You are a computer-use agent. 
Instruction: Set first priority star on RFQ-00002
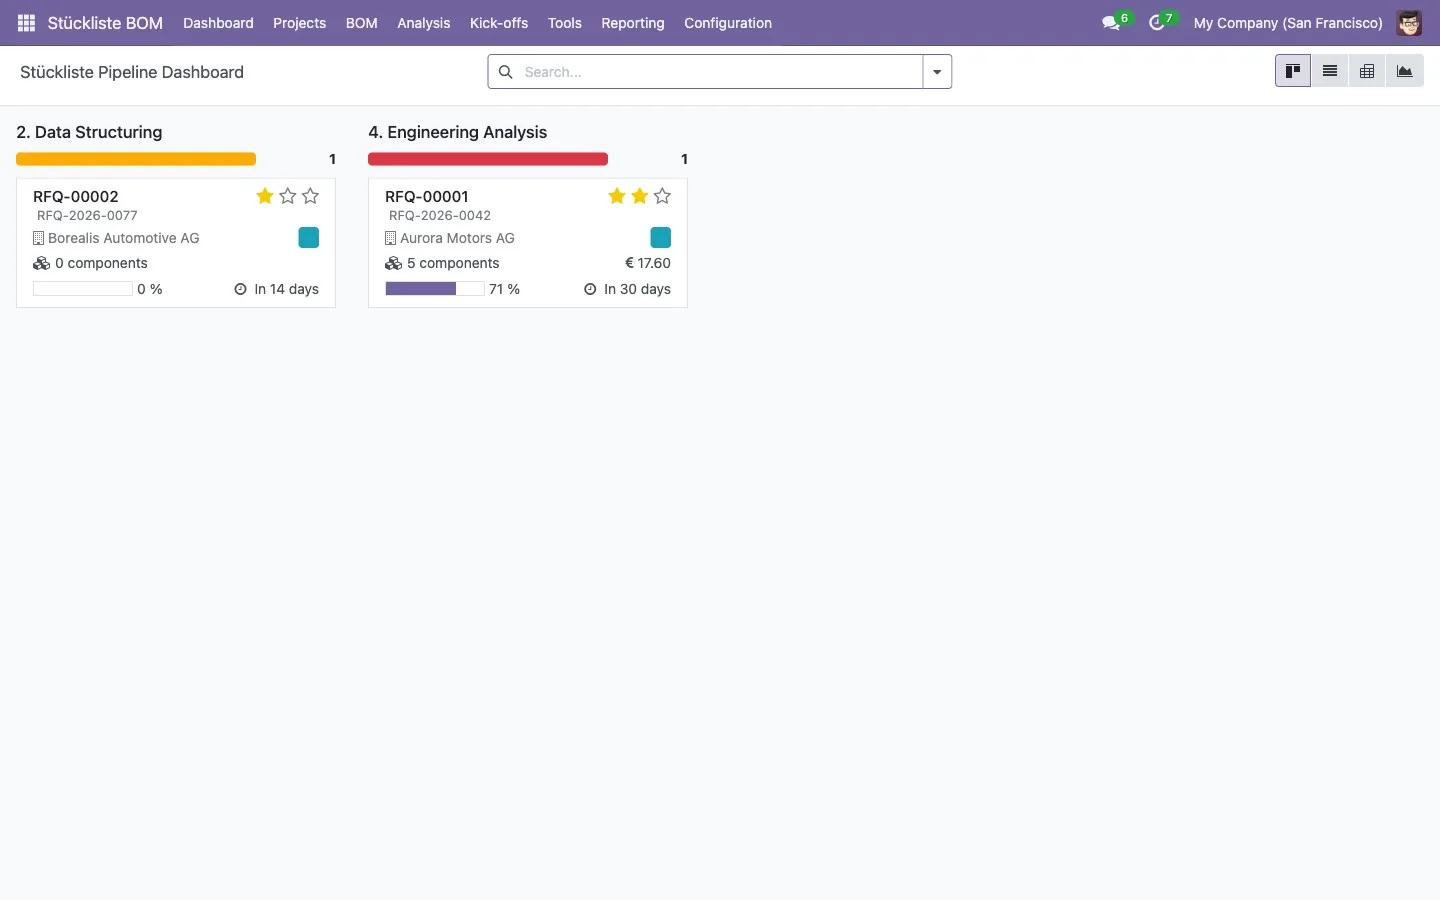(265, 196)
